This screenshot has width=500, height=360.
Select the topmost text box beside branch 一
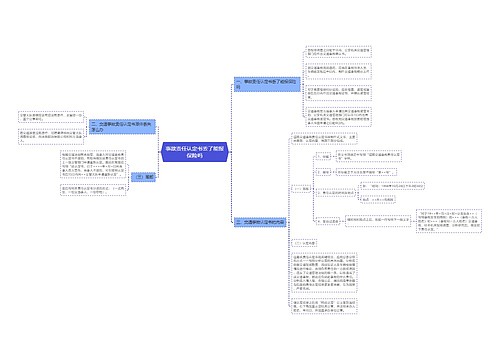tap(338, 52)
